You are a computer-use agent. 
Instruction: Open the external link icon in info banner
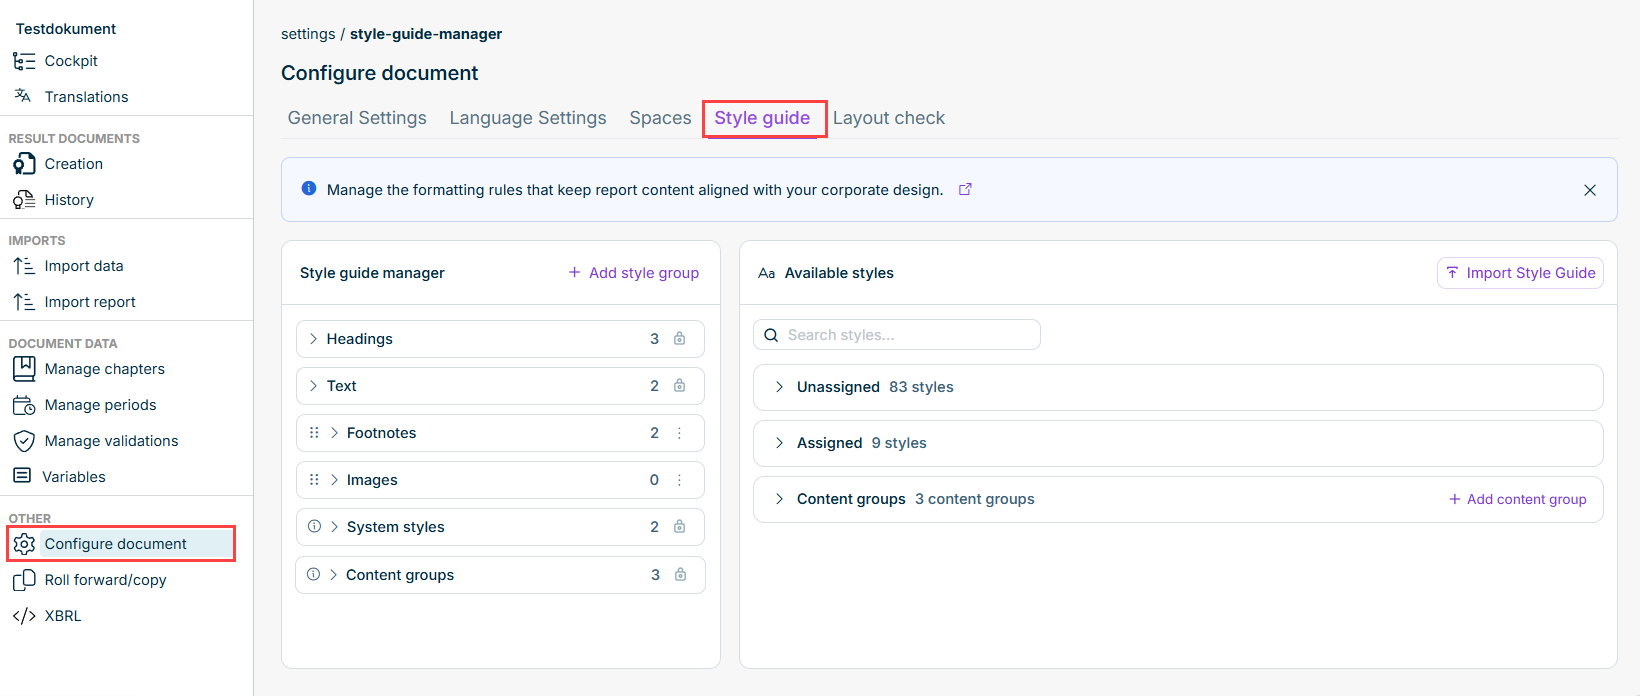[x=965, y=189]
